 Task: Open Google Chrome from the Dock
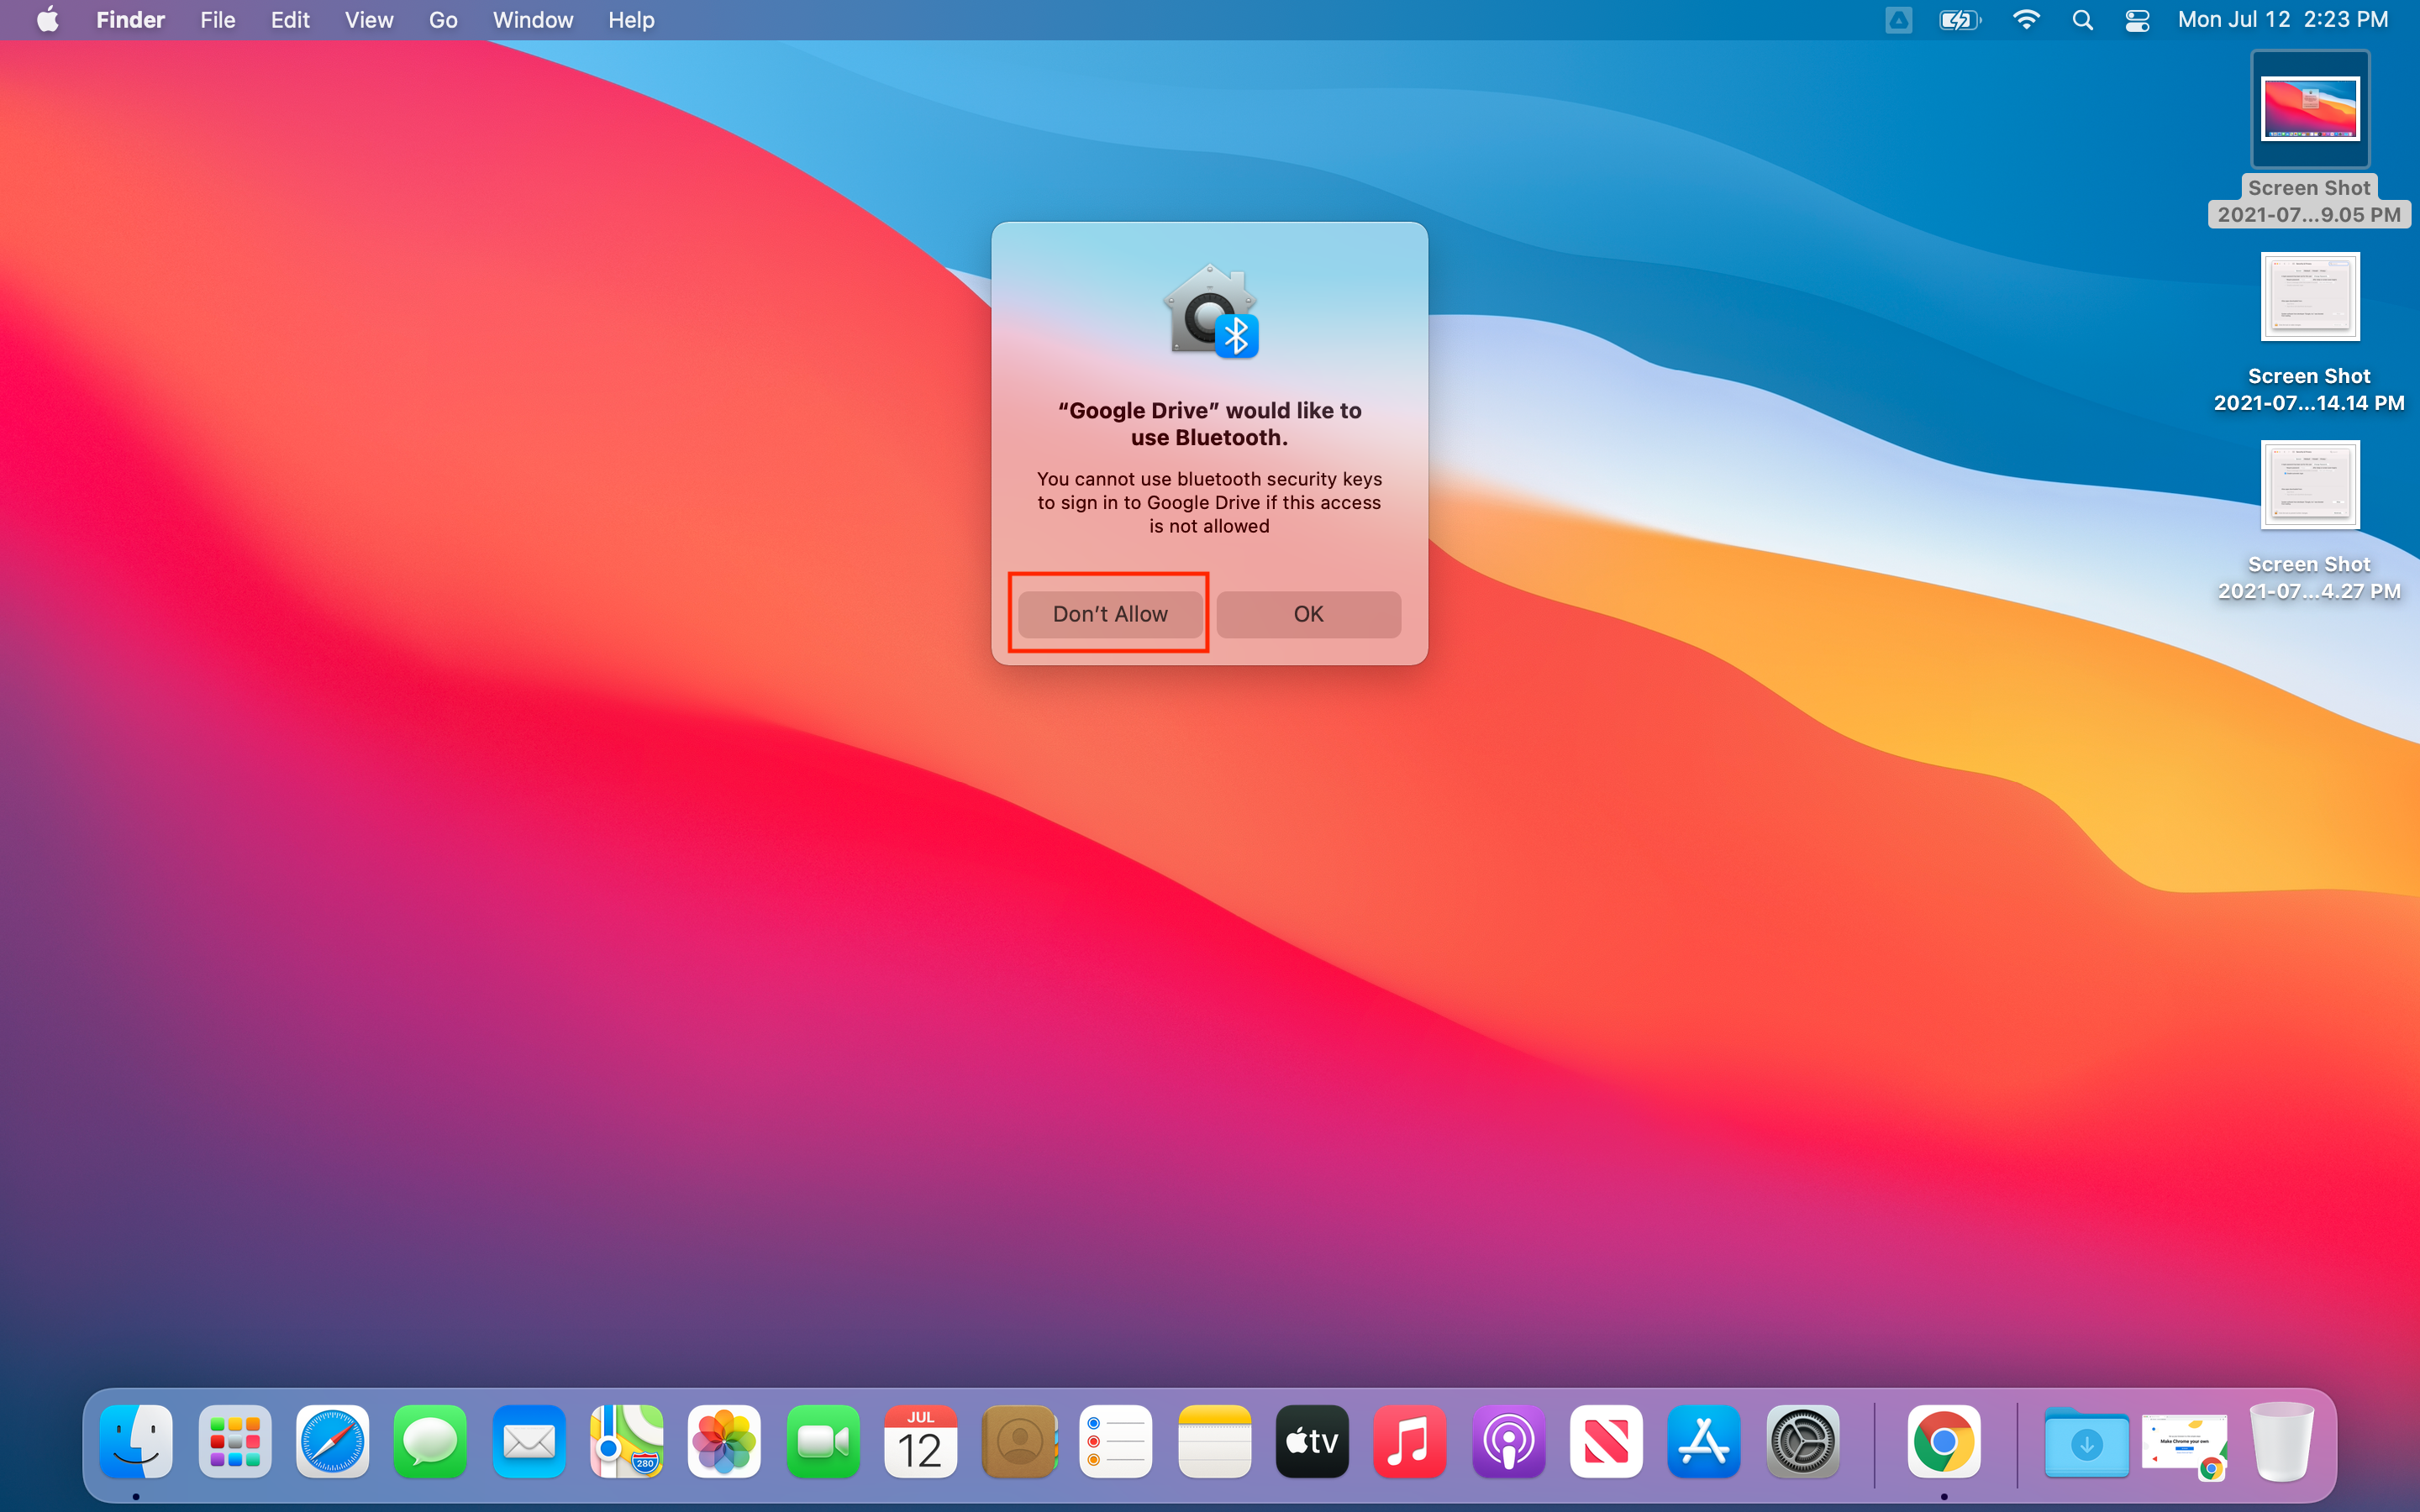coord(1944,1442)
